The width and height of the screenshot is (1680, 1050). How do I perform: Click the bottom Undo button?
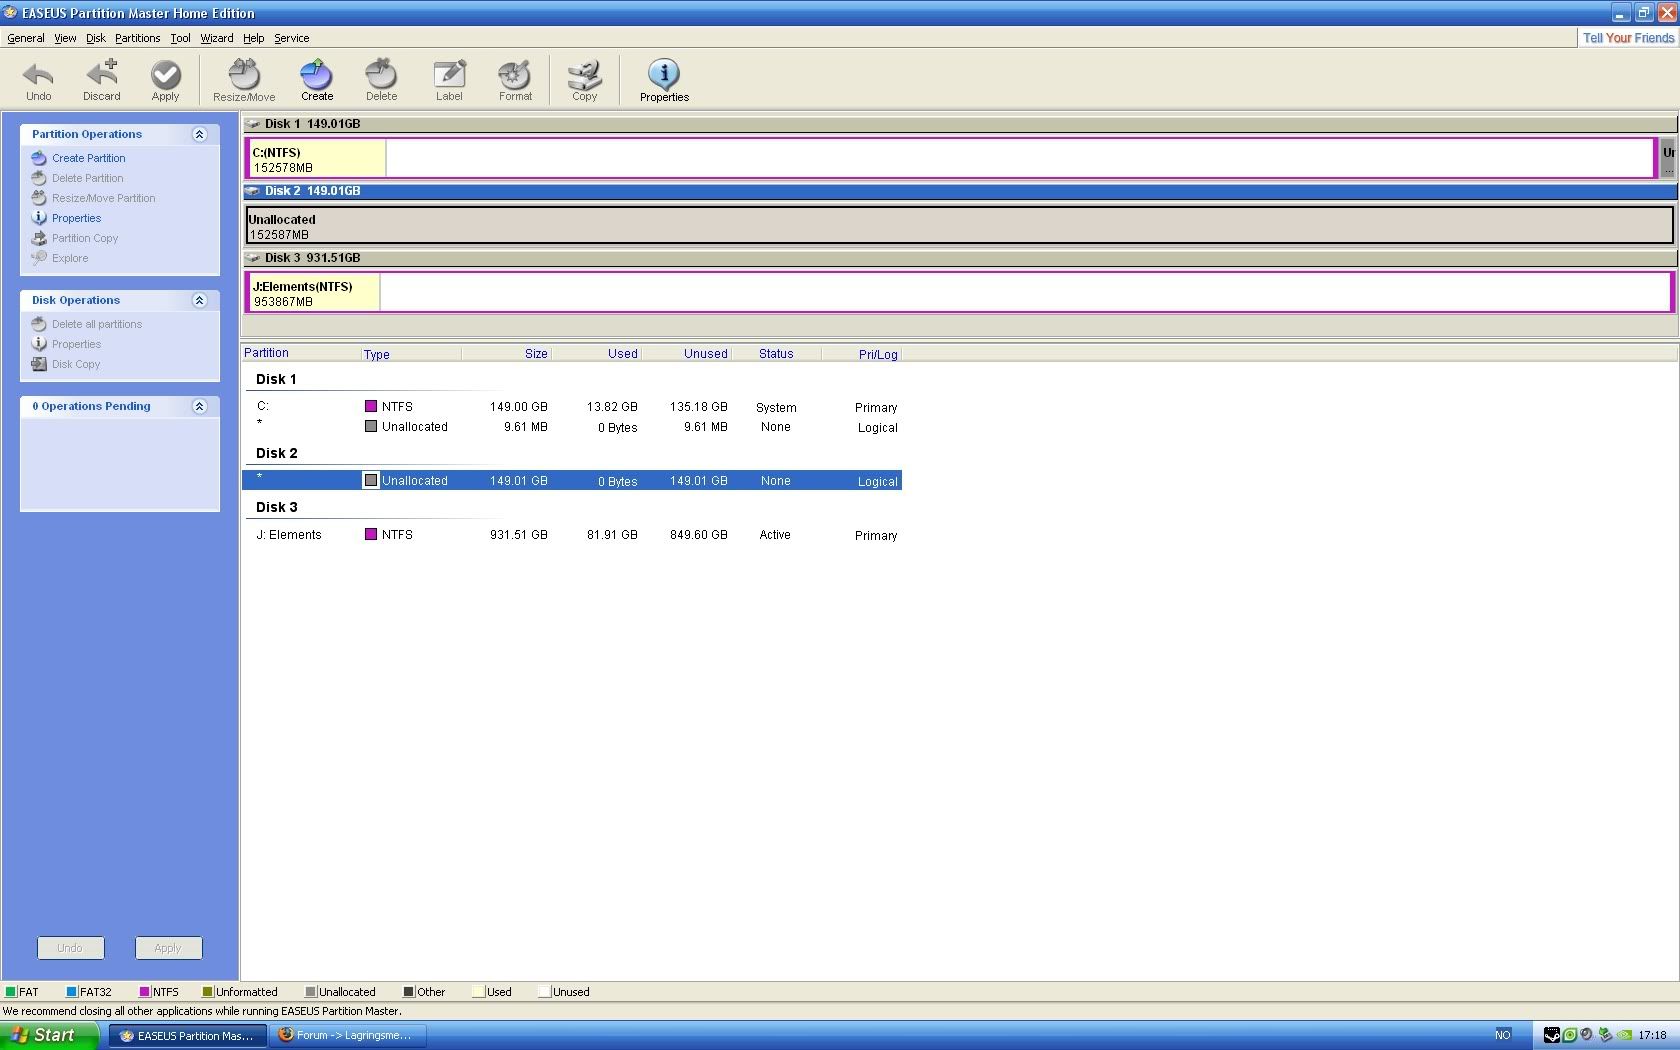click(x=70, y=948)
